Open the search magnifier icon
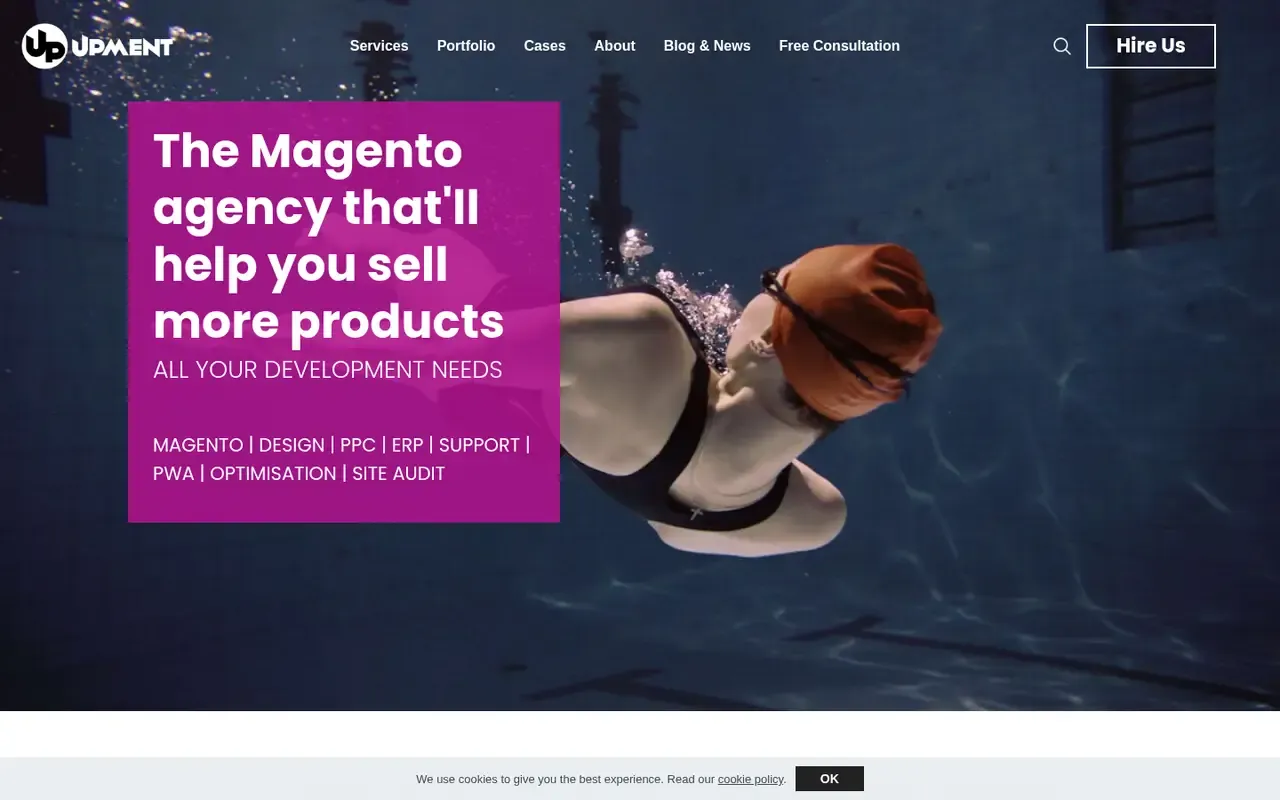This screenshot has height=800, width=1280. pos(1062,46)
